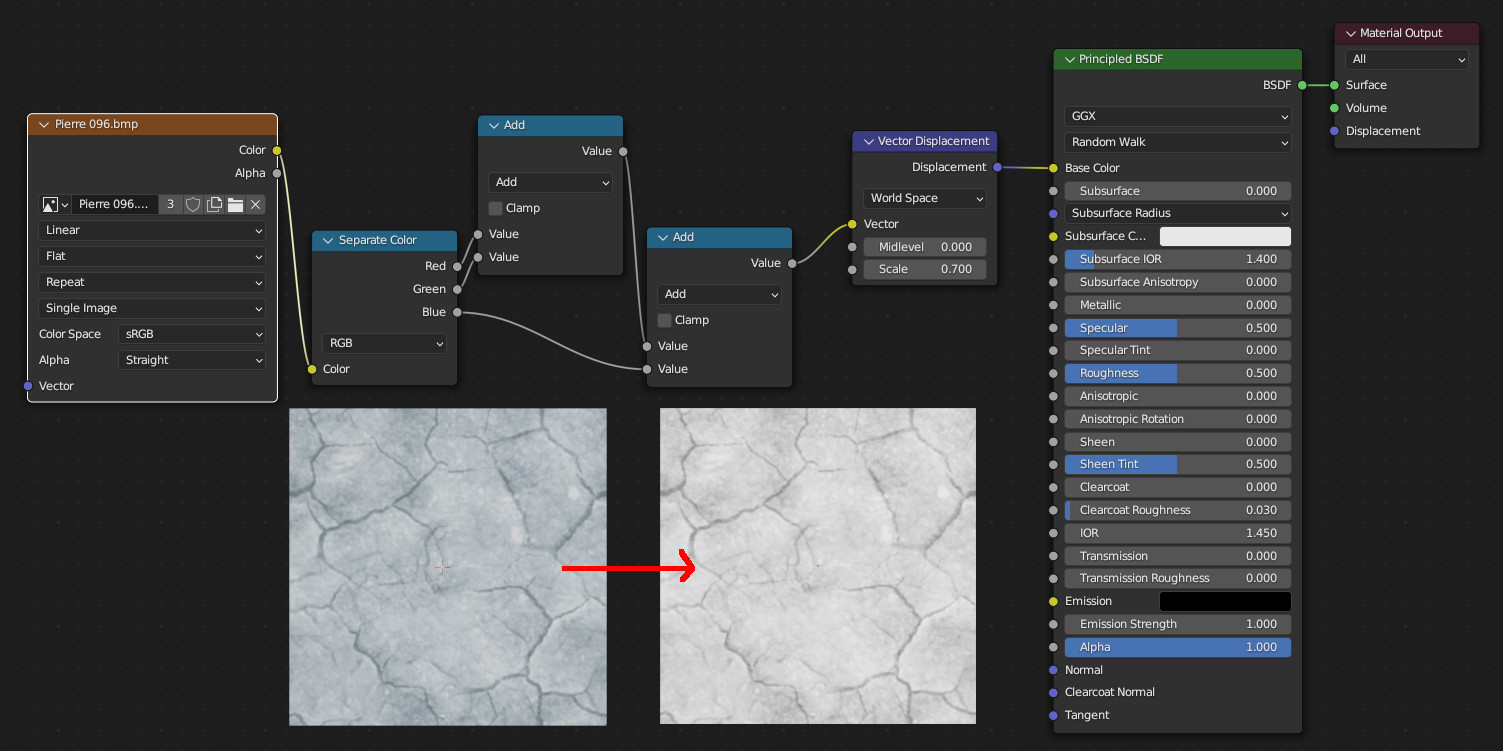Unlink the image with the X icon
This screenshot has height=751, width=1503.
tap(256, 204)
